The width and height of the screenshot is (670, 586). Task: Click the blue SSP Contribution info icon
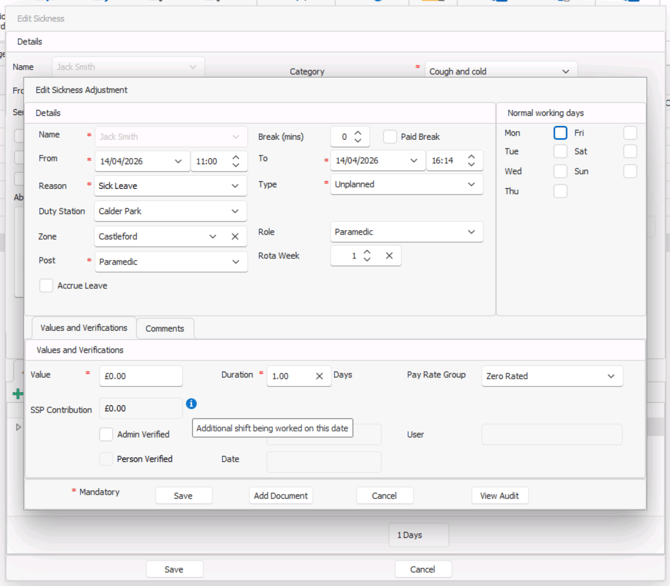(x=191, y=404)
